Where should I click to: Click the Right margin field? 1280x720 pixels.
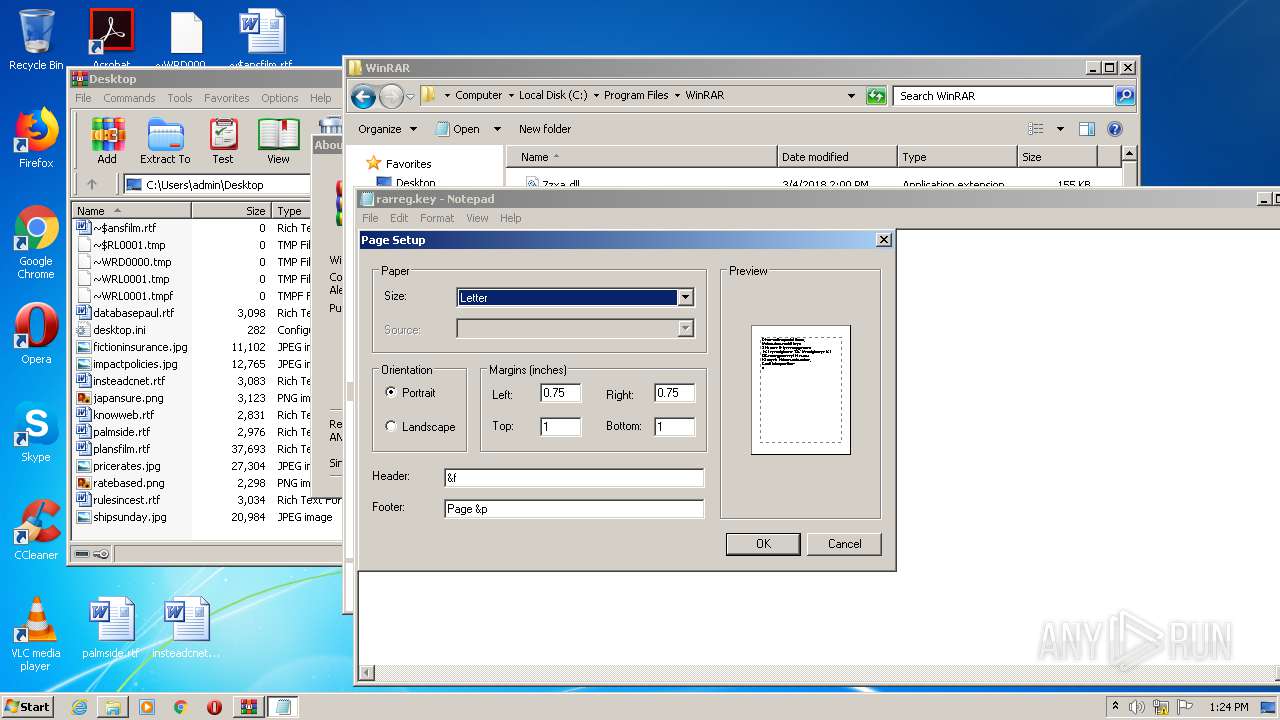tap(674, 393)
